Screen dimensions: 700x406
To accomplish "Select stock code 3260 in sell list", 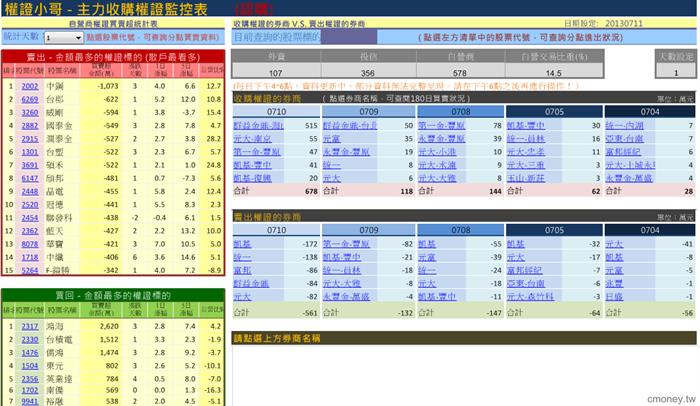I will pos(30,113).
